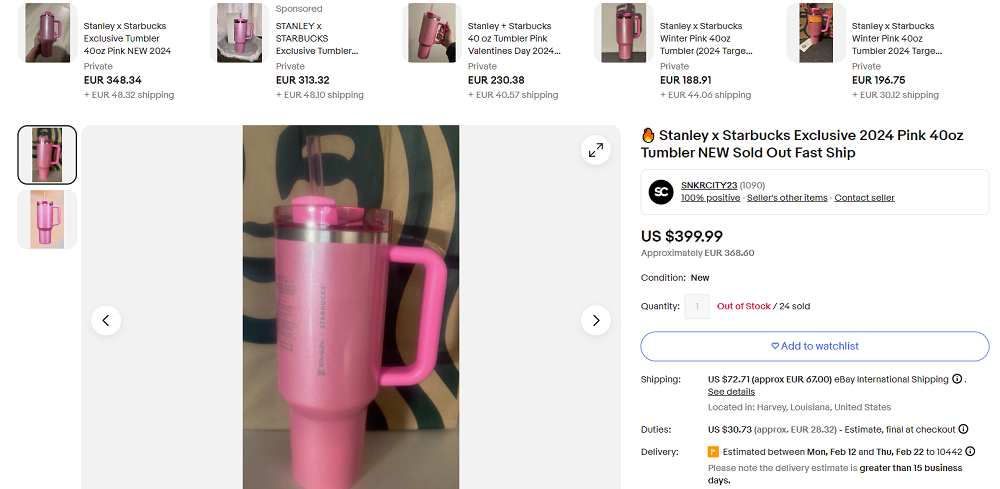Select the first tumbler thumbnail

pyautogui.click(x=47, y=155)
